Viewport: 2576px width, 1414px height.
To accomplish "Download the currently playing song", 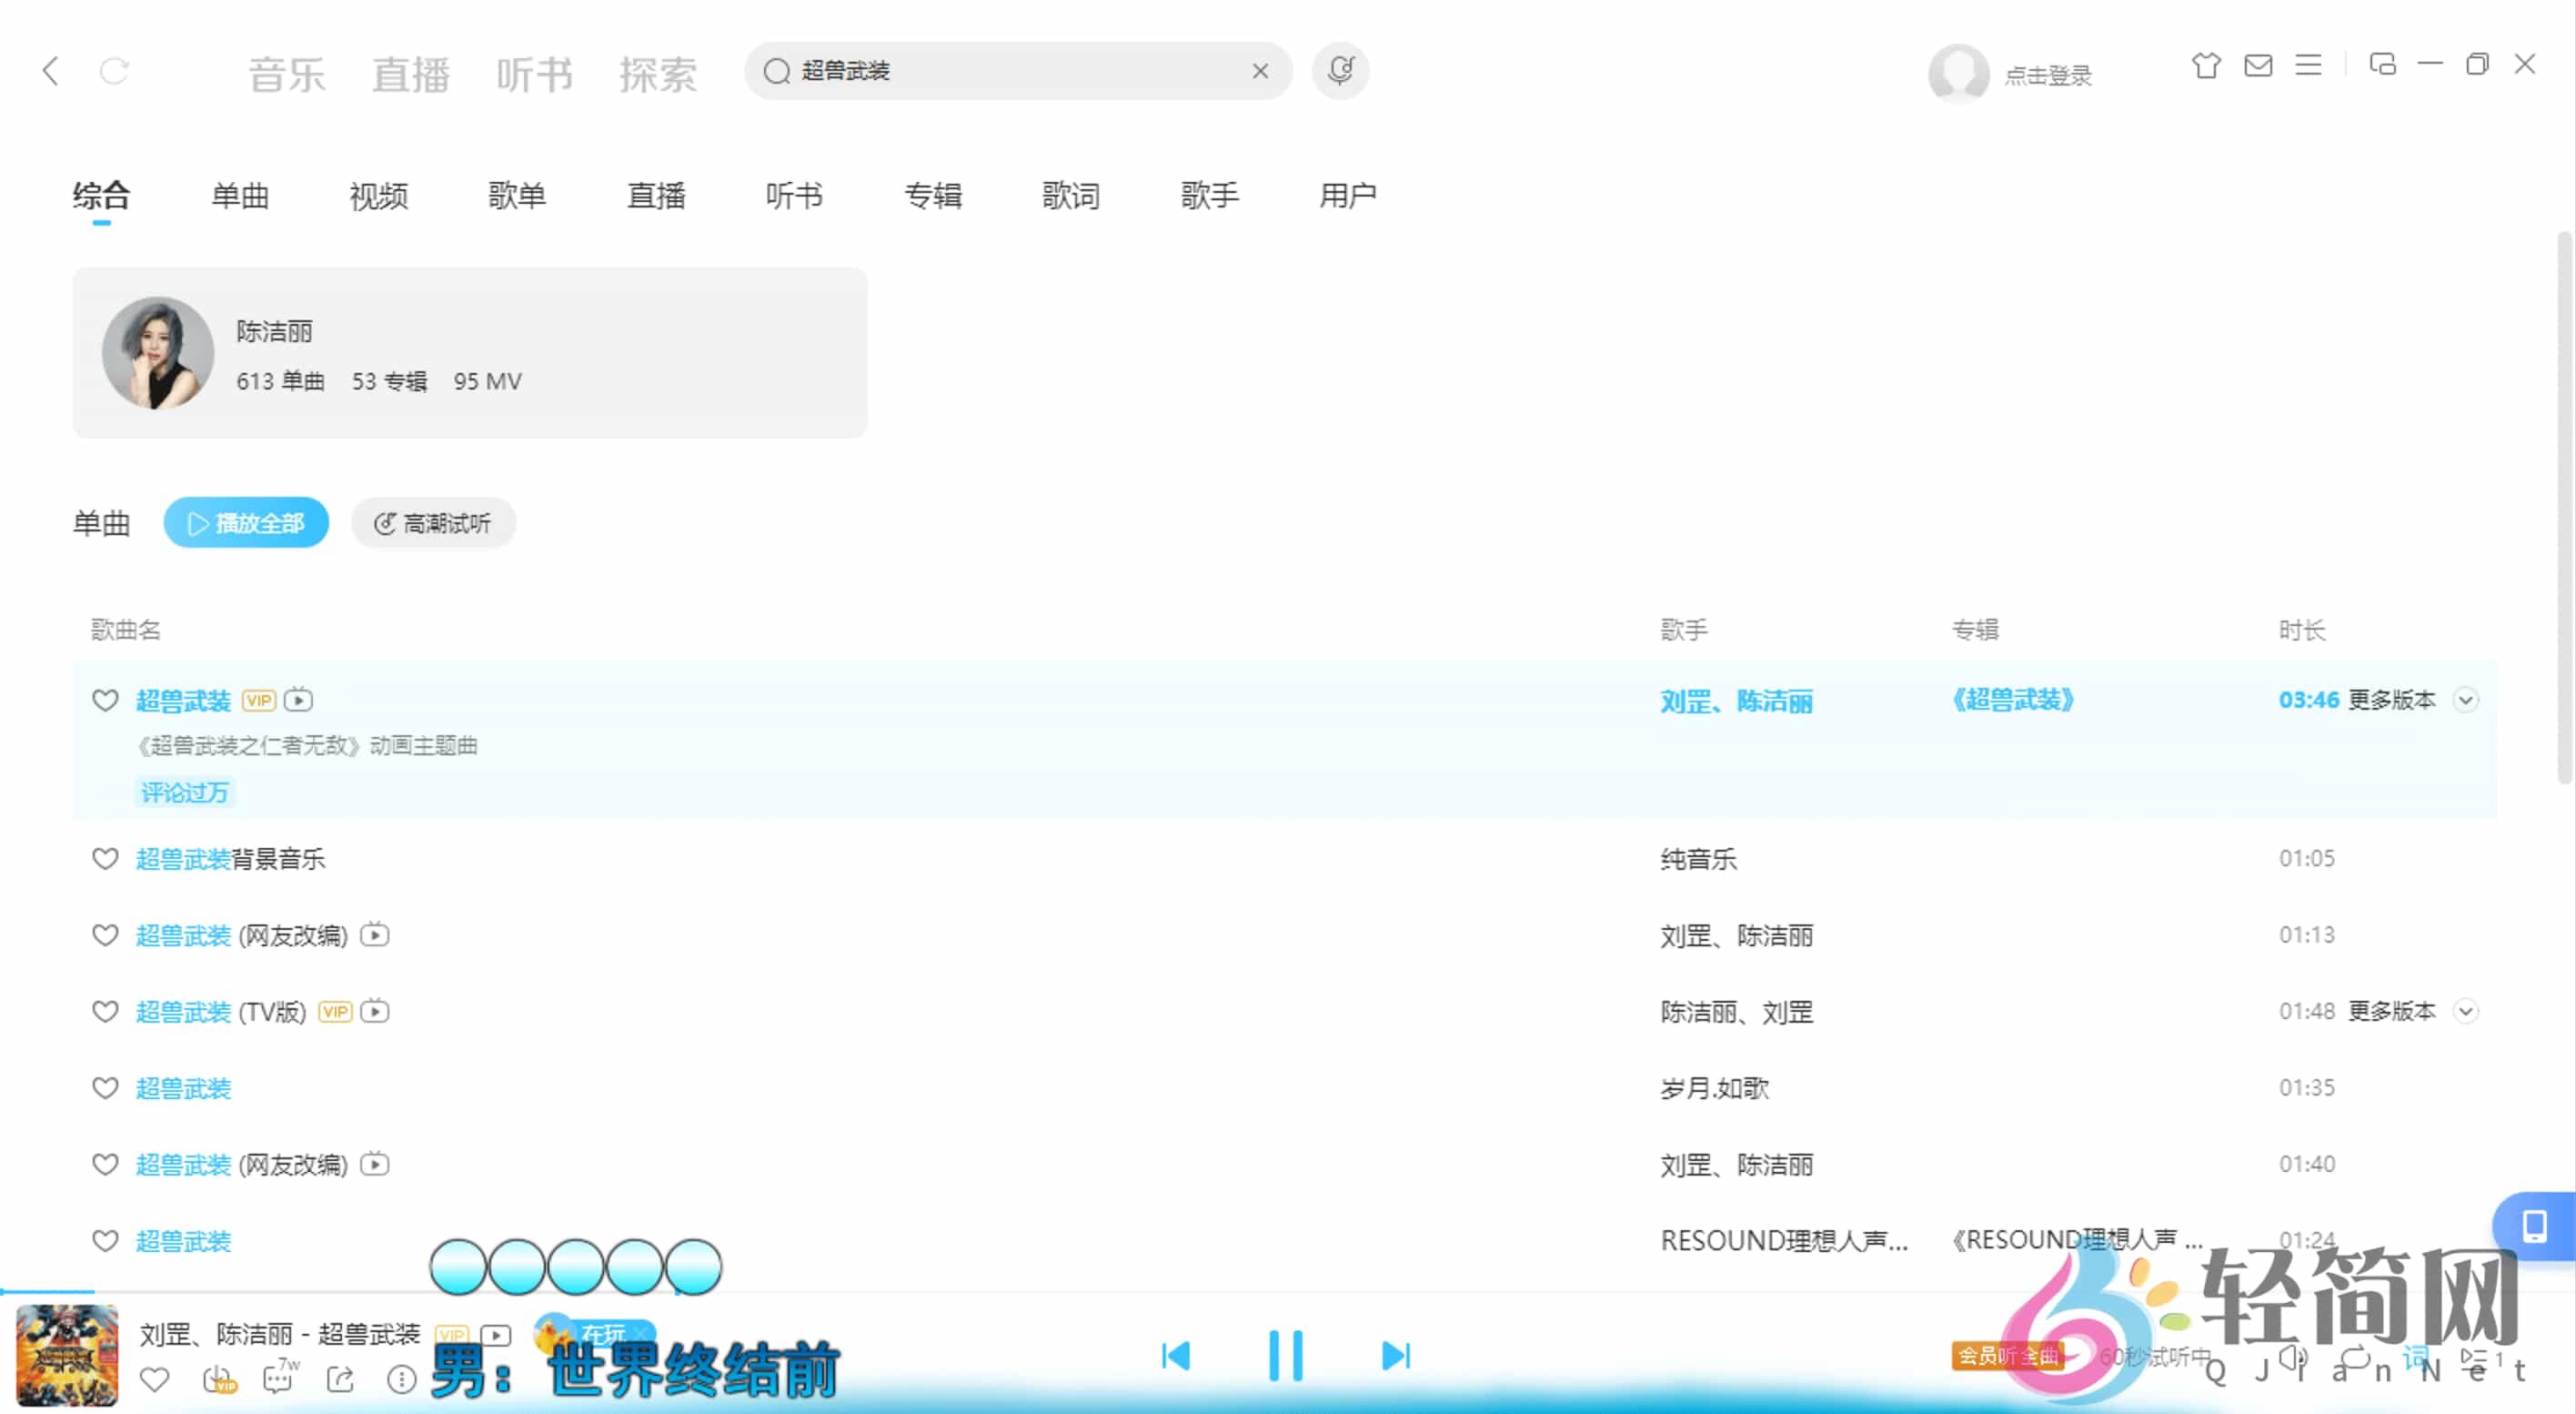I will coord(217,1379).
